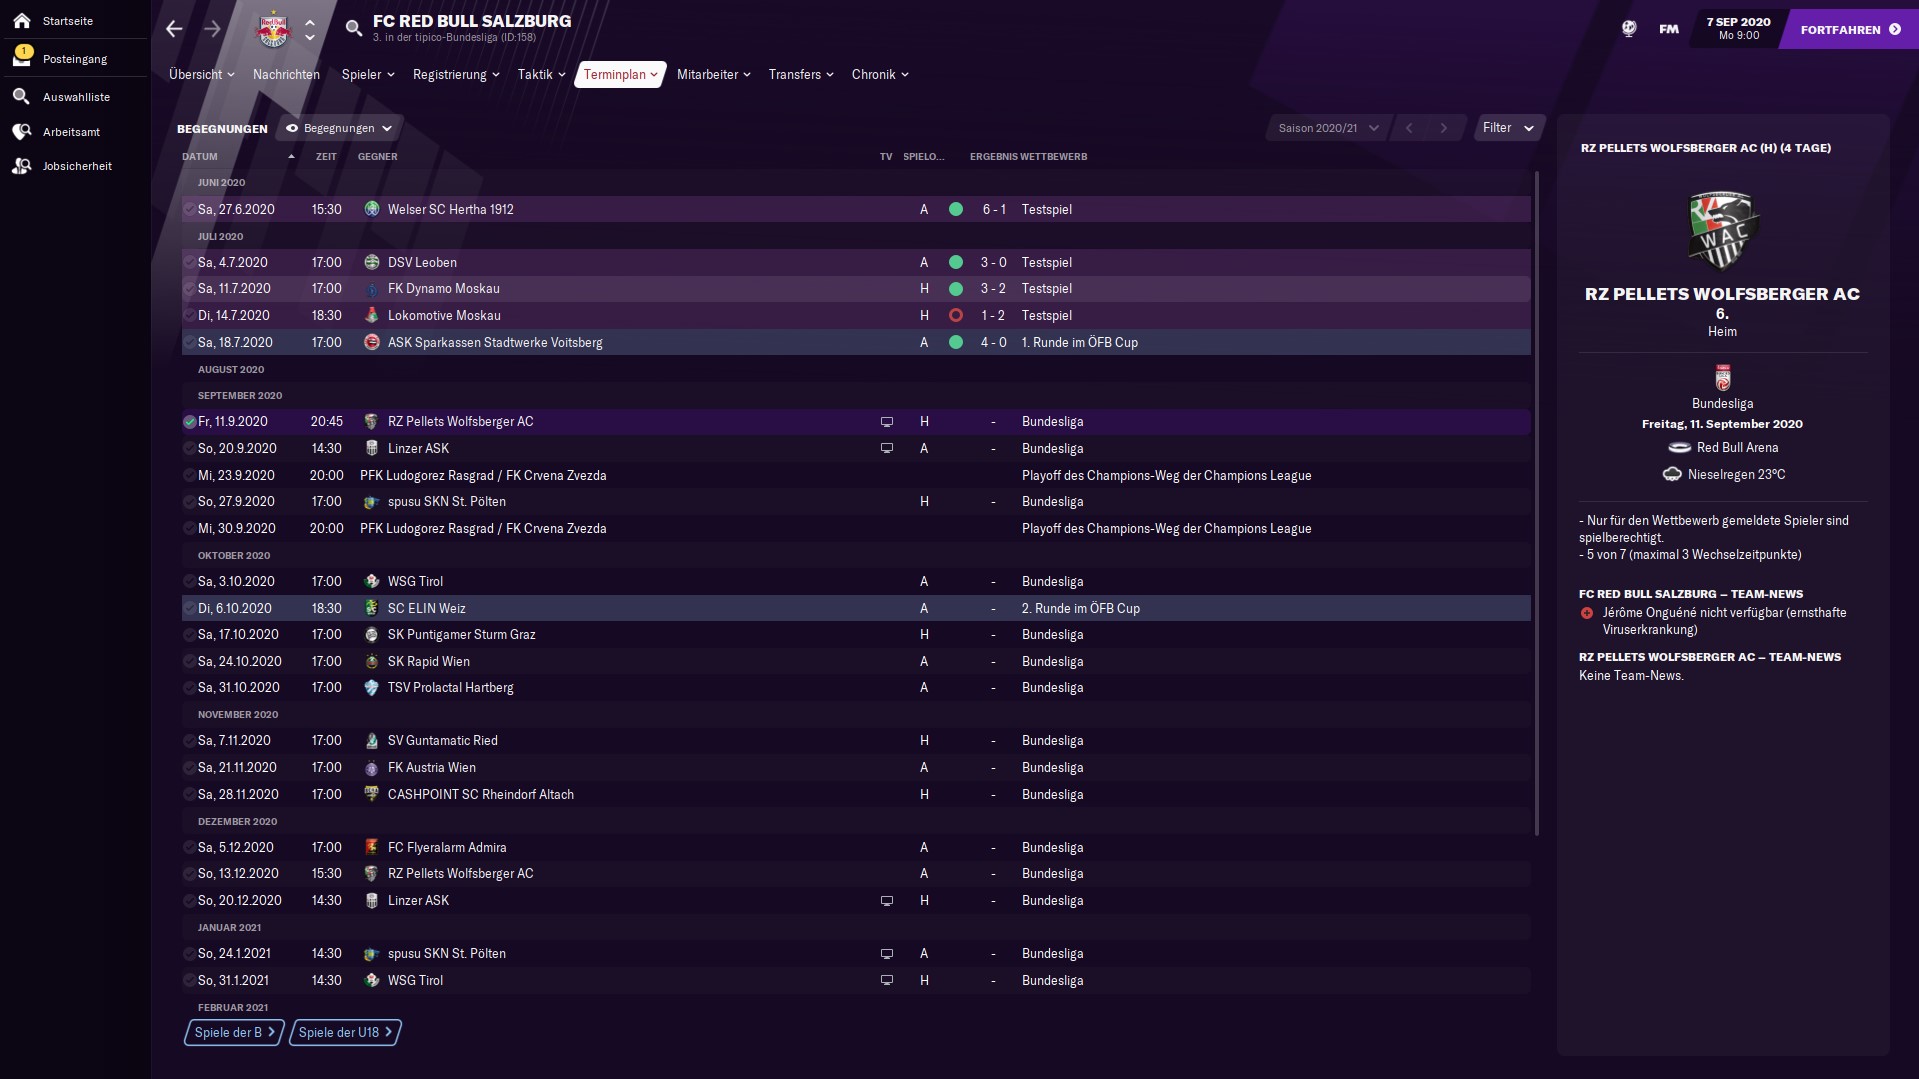Click the fixtures list vertical scrollbar
Viewport: 1919px width, 1079px height.
pyautogui.click(x=1537, y=503)
